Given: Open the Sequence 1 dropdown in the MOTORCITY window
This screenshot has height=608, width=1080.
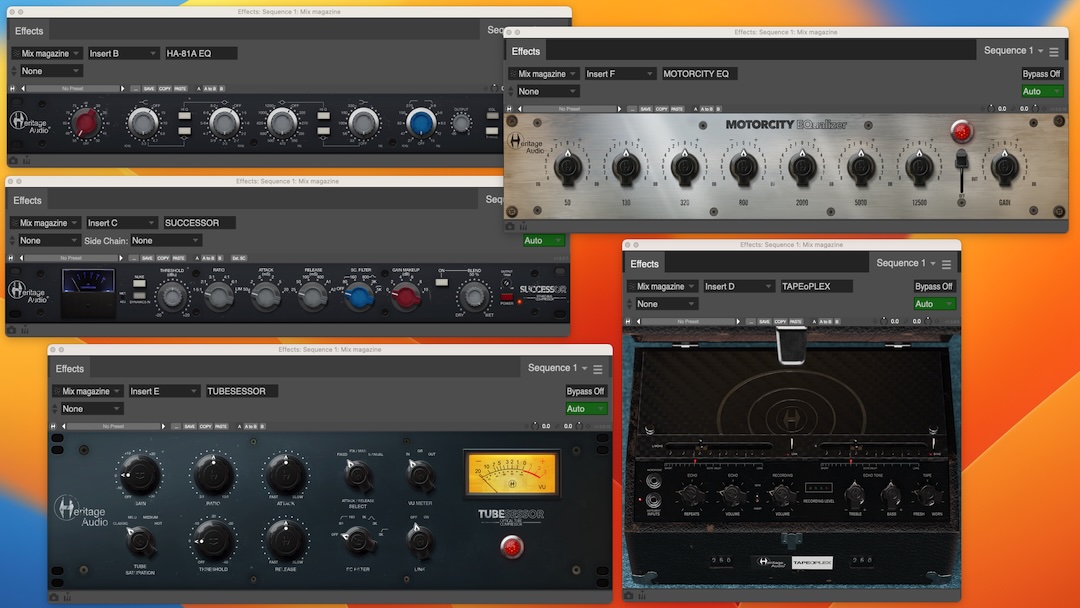Looking at the screenshot, I should point(1010,50).
